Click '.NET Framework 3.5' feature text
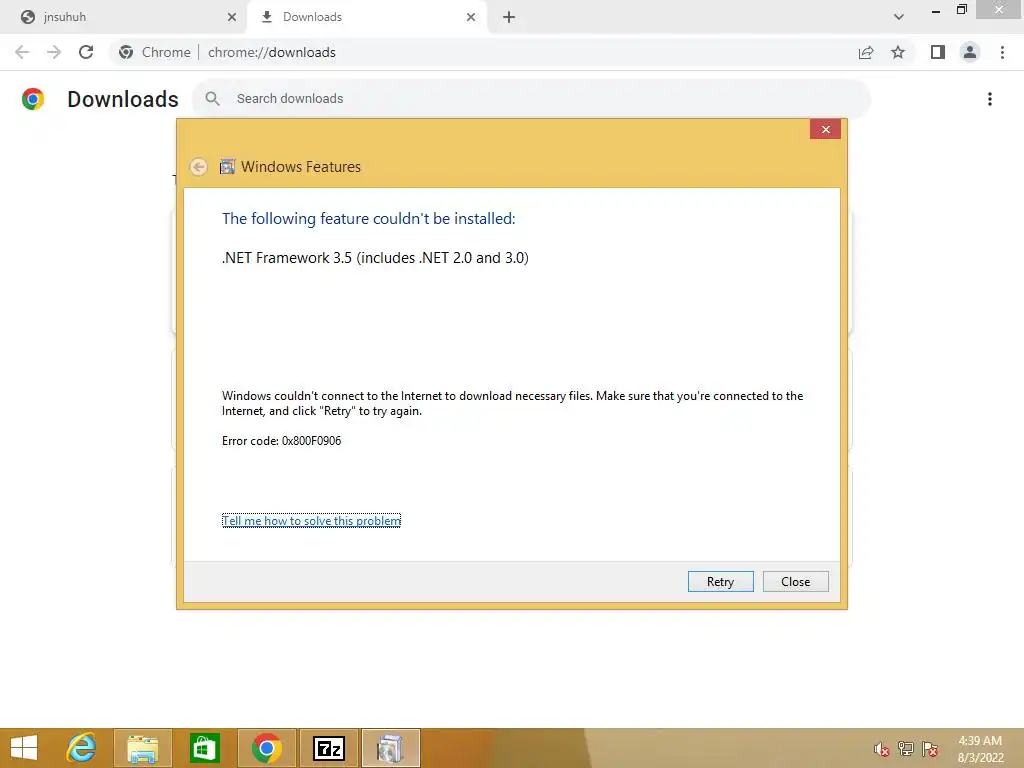 (x=376, y=258)
